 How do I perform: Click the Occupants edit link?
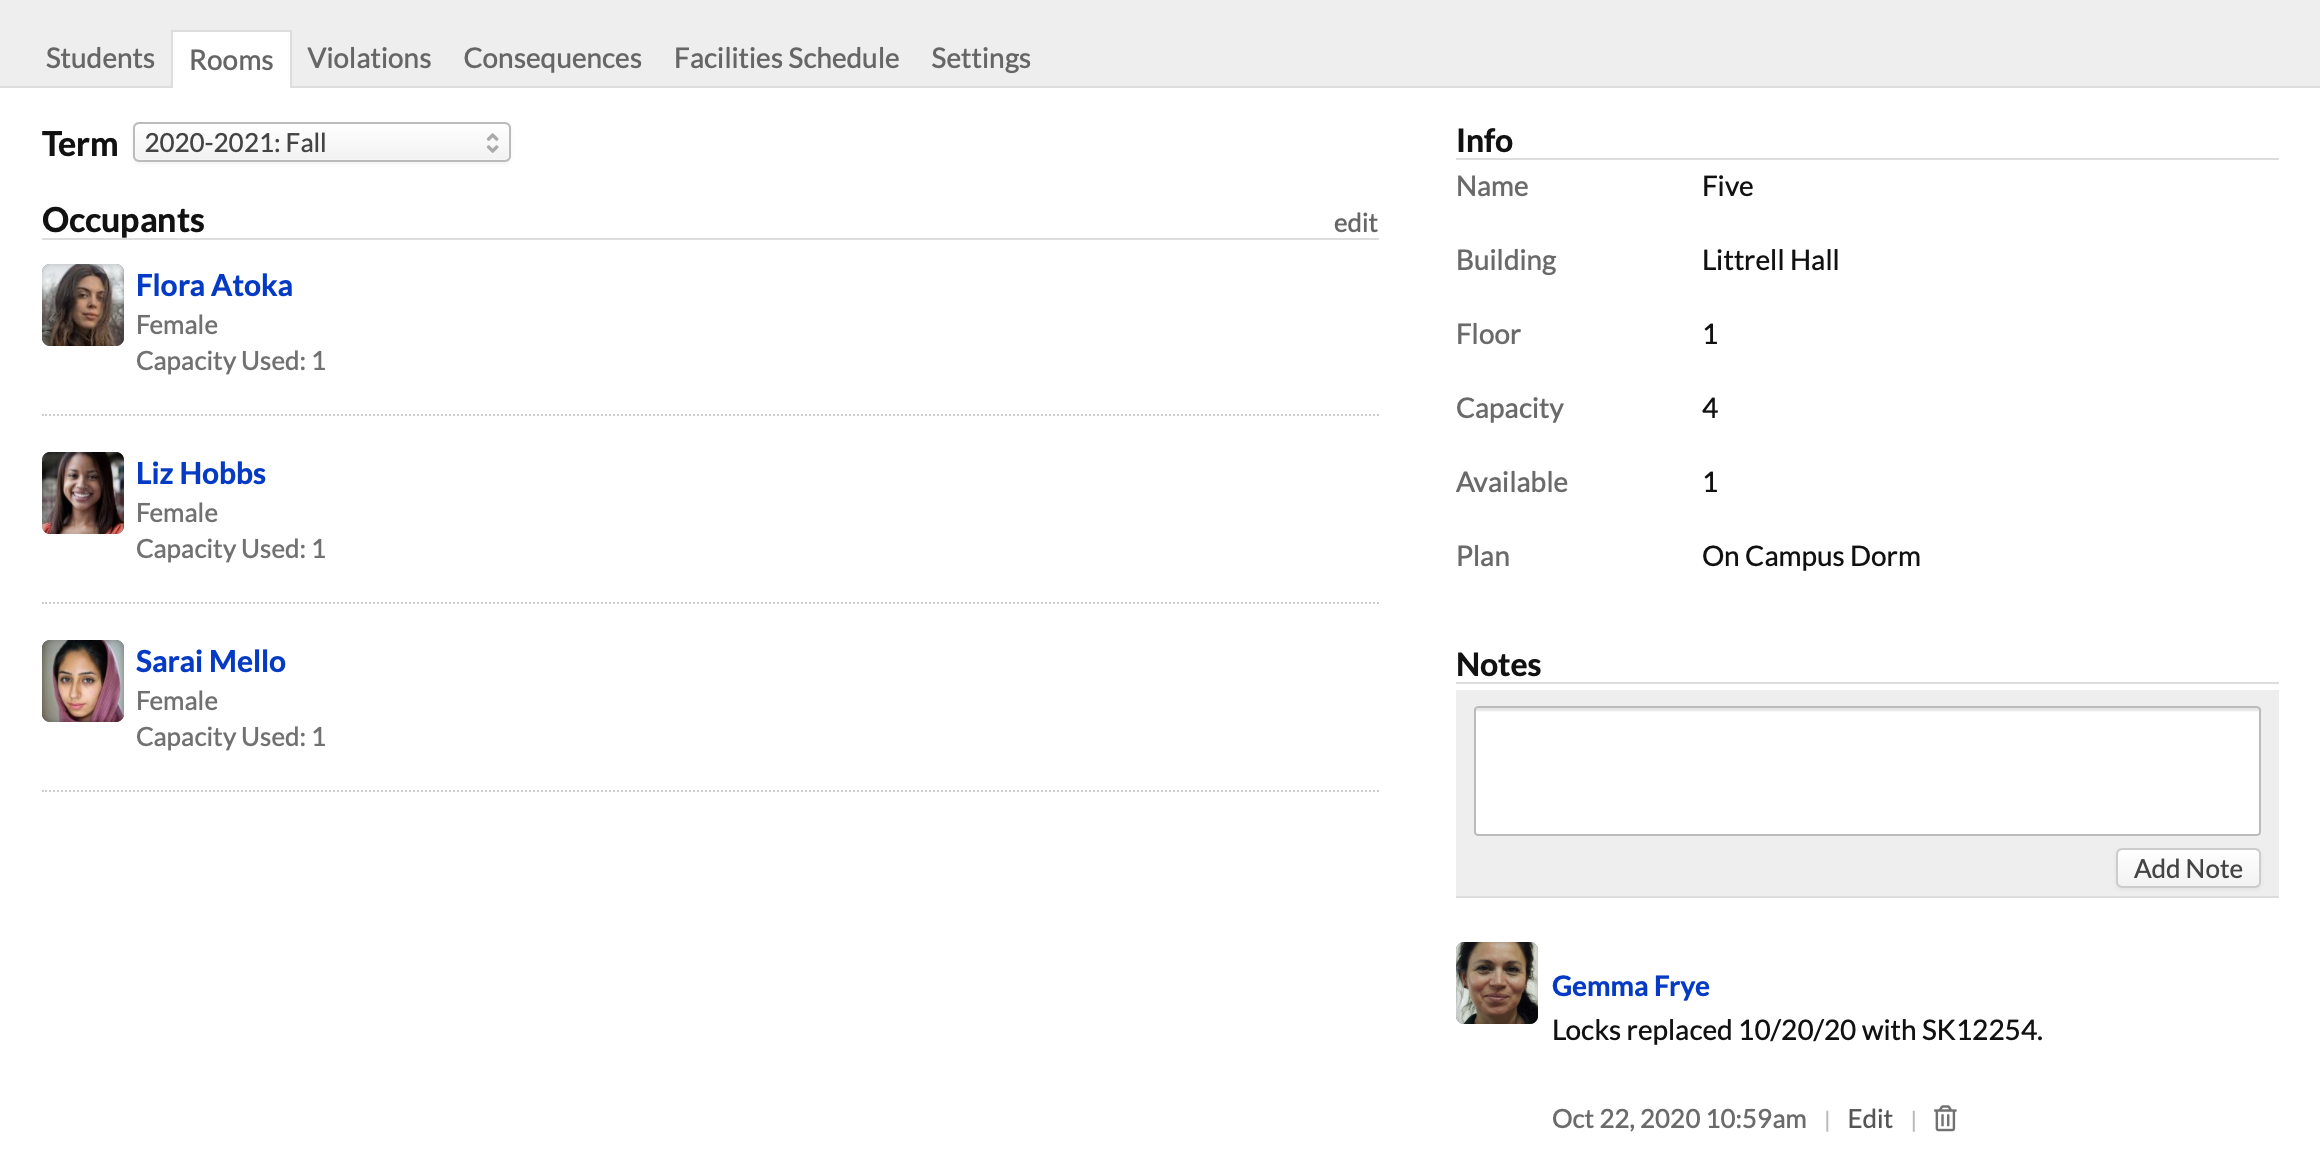(1355, 223)
